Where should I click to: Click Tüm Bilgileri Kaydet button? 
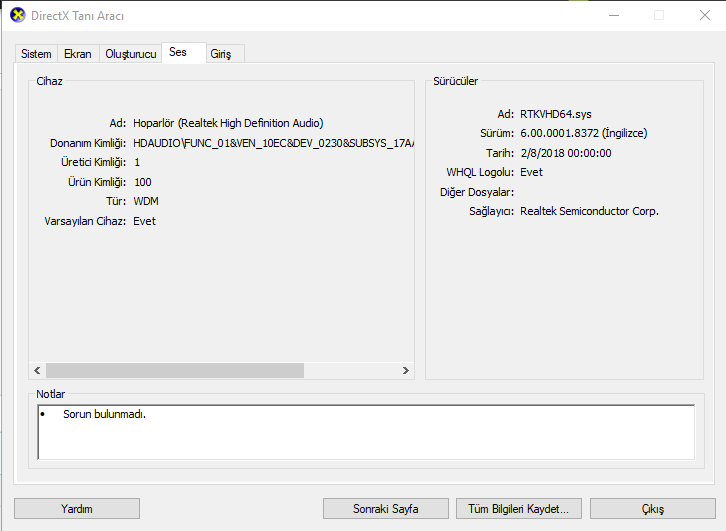[x=519, y=509]
